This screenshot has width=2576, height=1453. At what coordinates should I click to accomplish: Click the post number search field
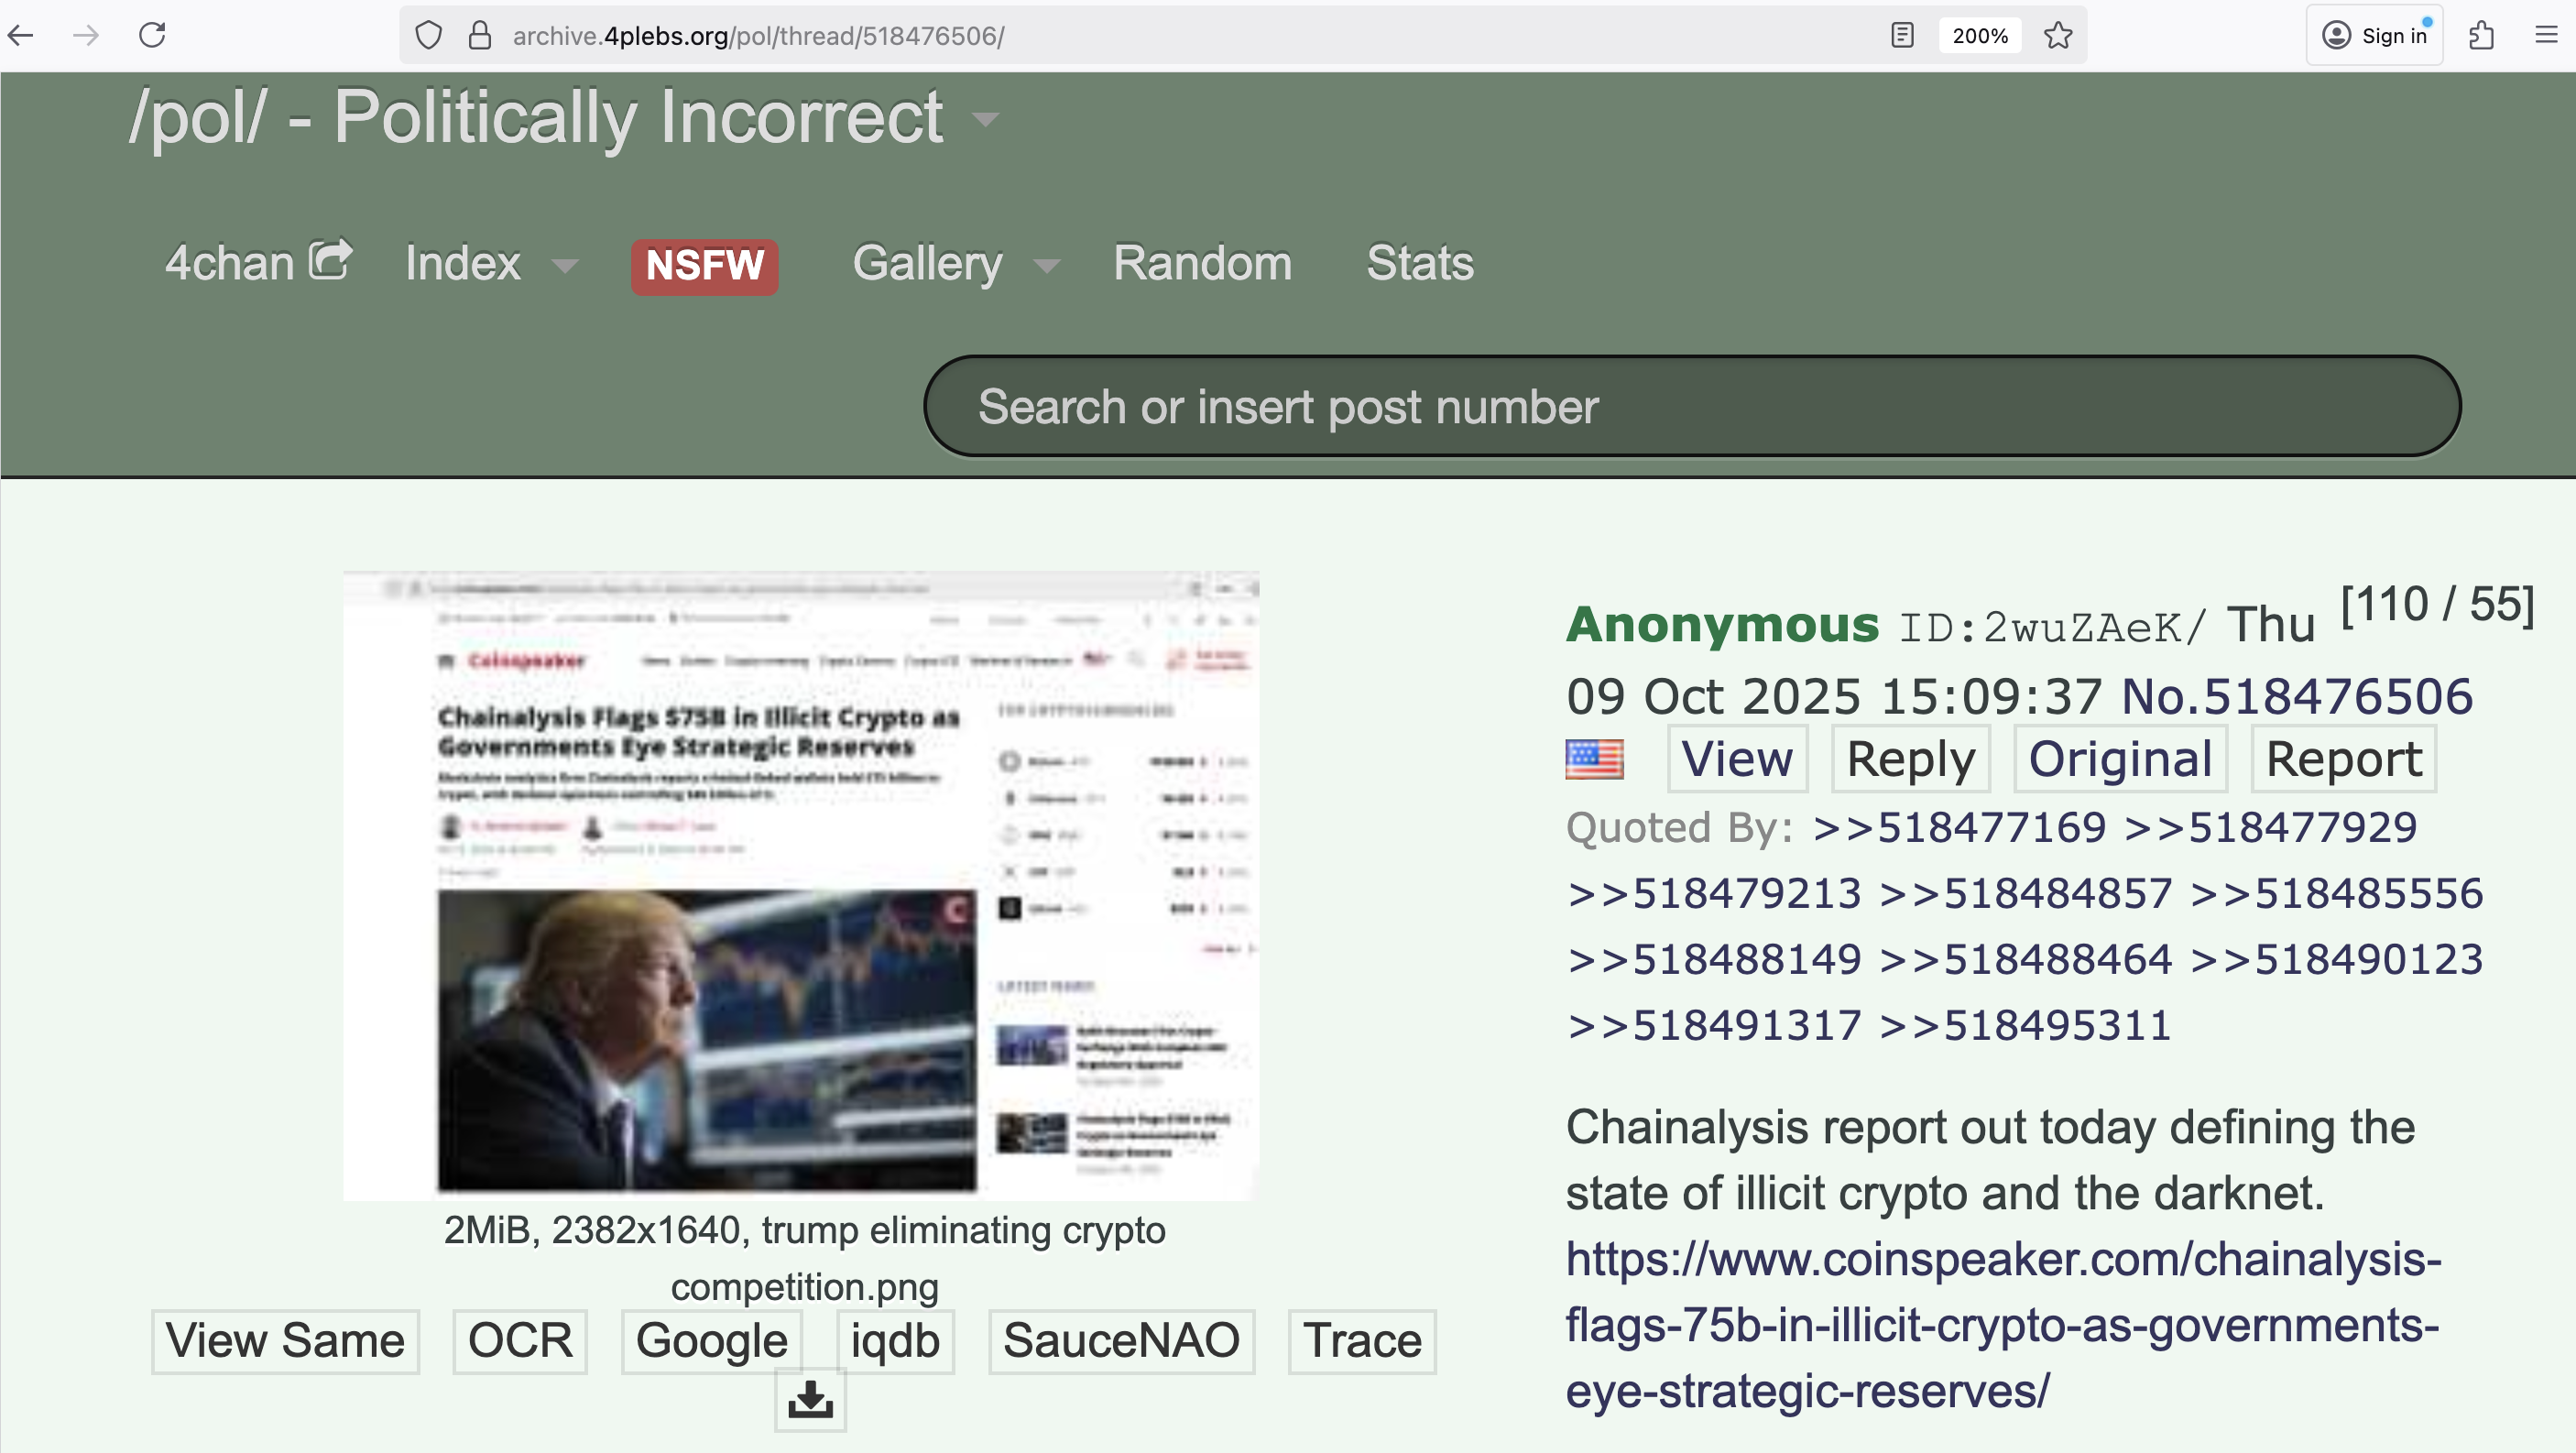coord(1690,407)
